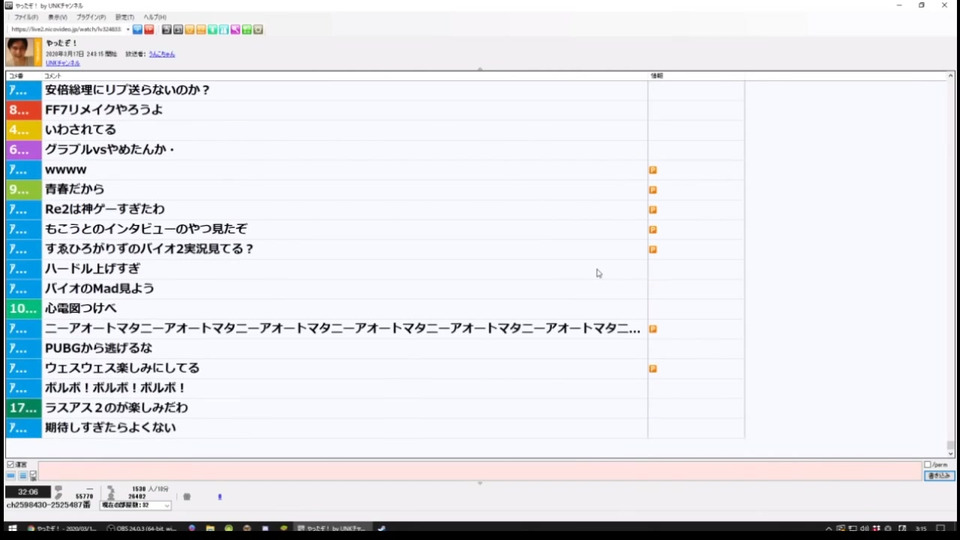Click the orange badge on 青春だから row
Image resolution: width=960 pixels, height=540 pixels.
653,190
